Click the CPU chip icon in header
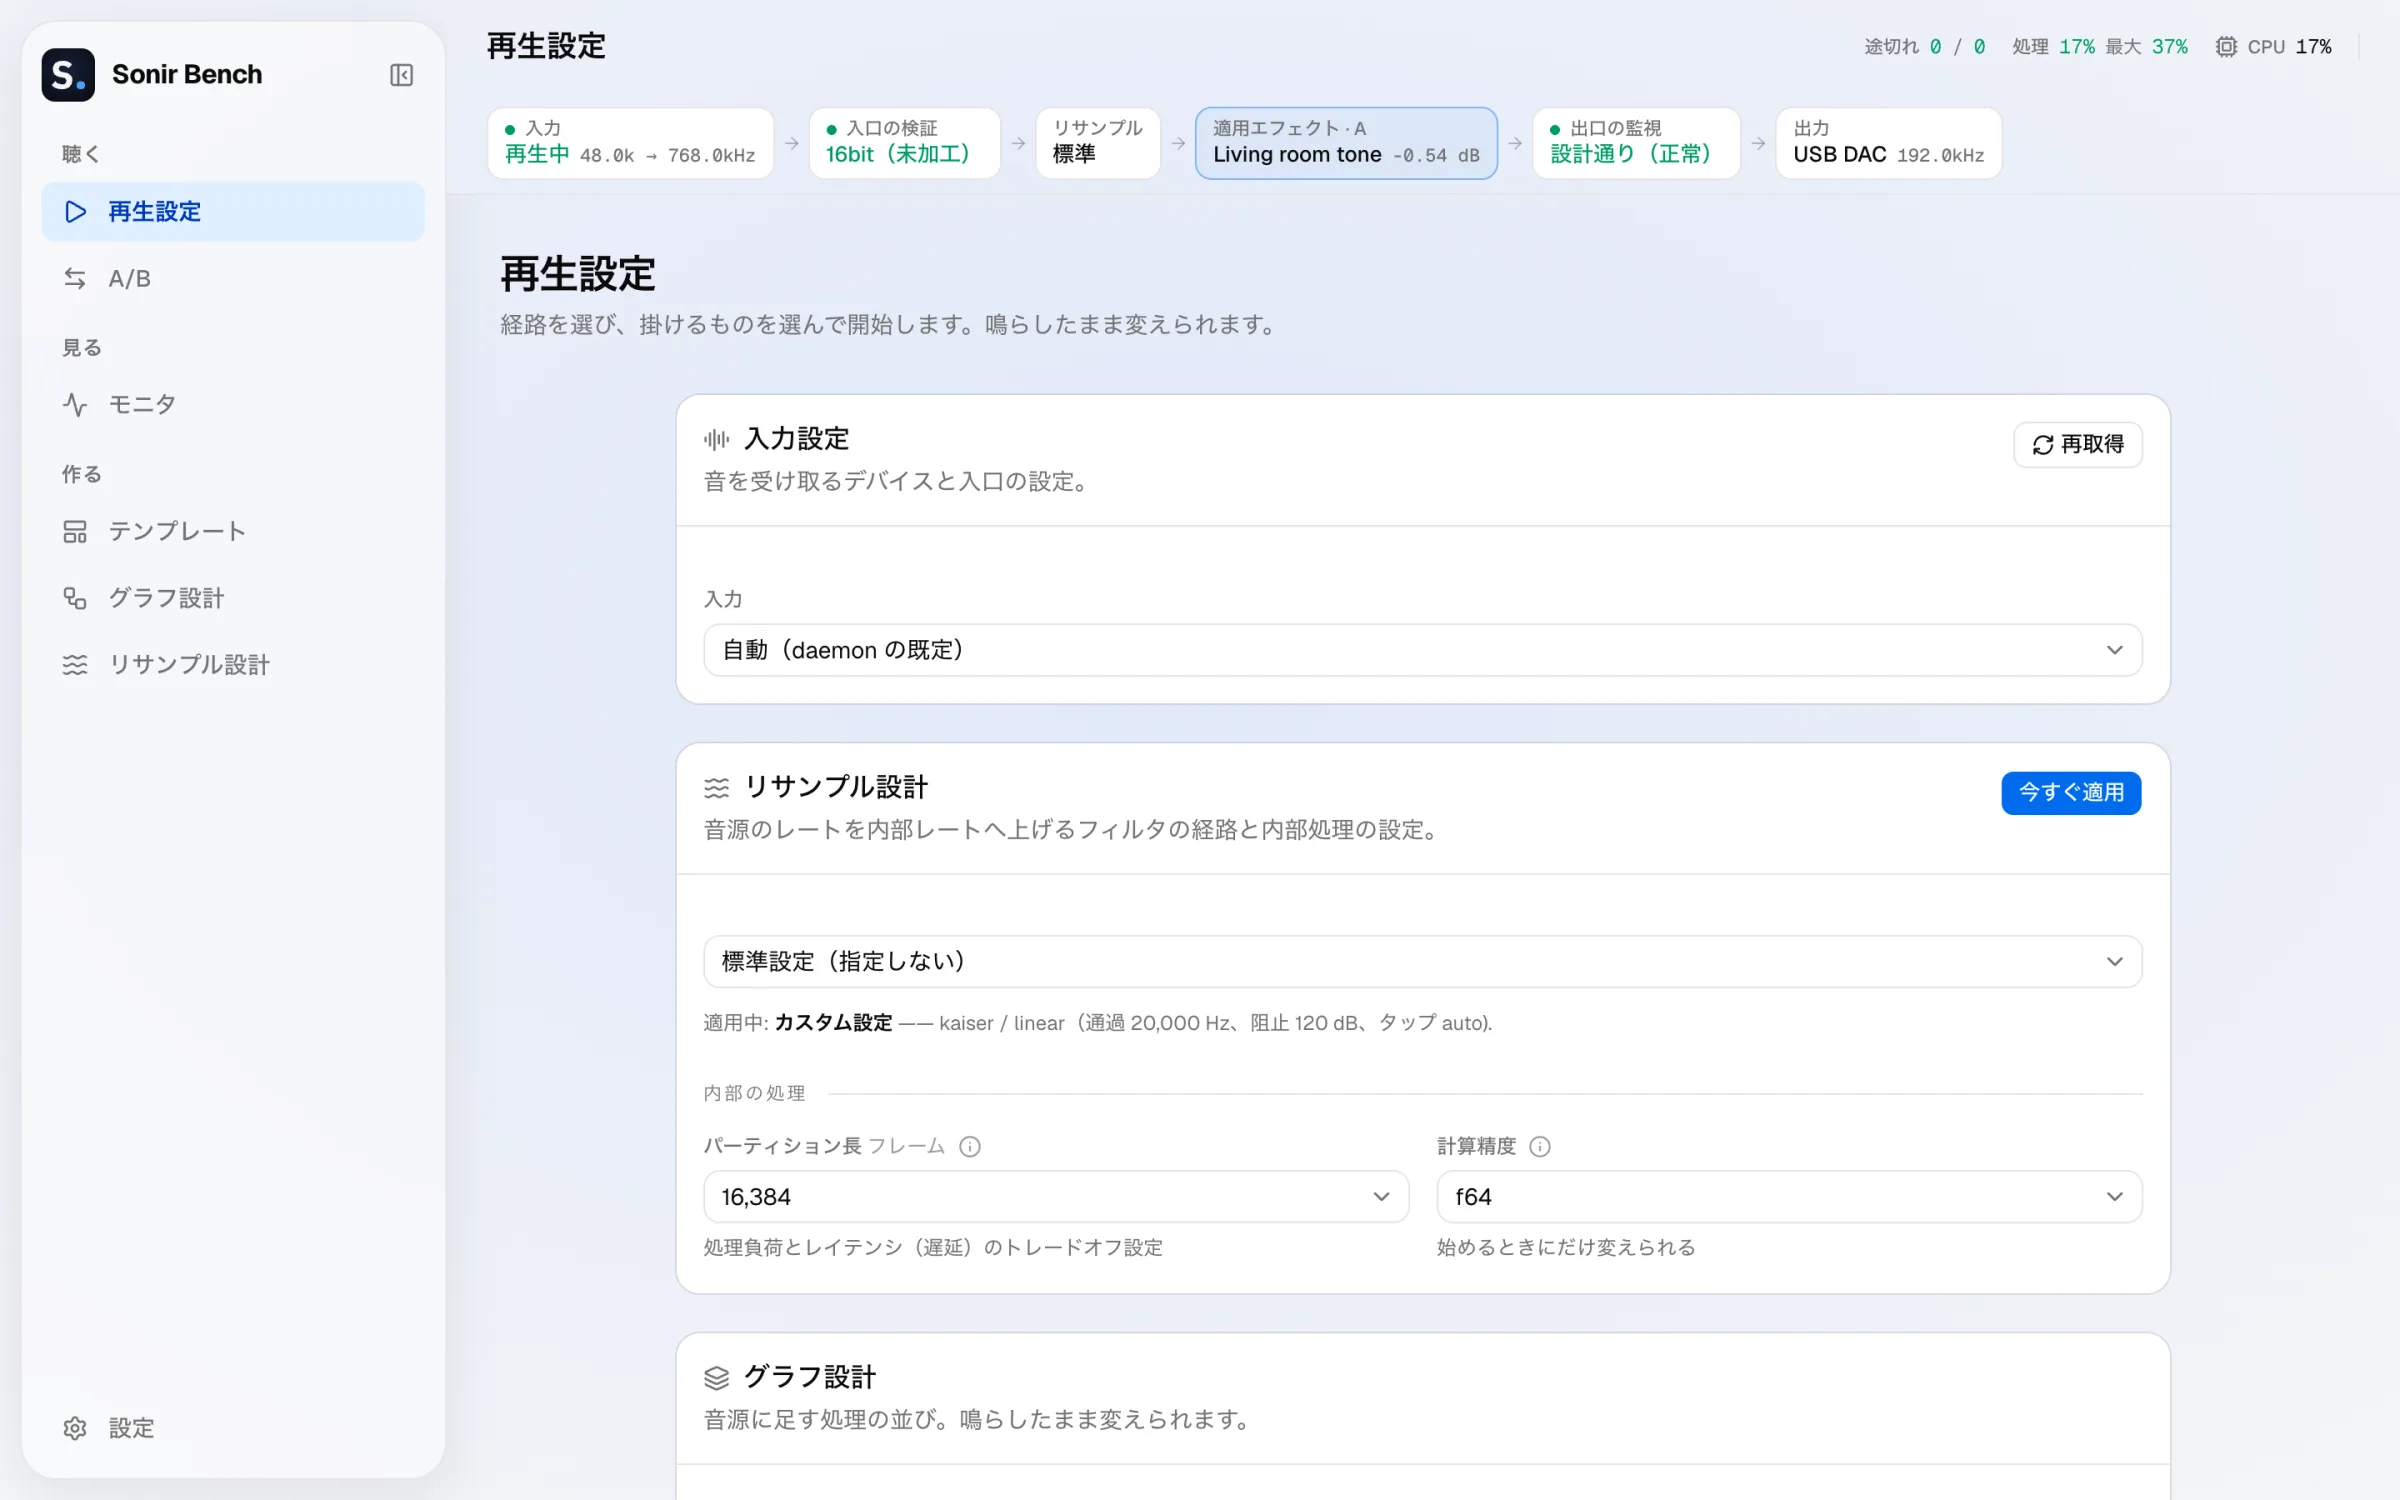The height and width of the screenshot is (1500, 2400). (2226, 47)
